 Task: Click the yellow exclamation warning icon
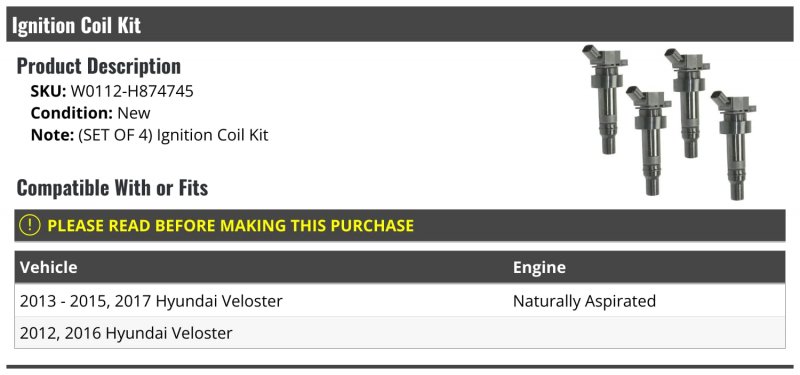pyautogui.click(x=30, y=225)
